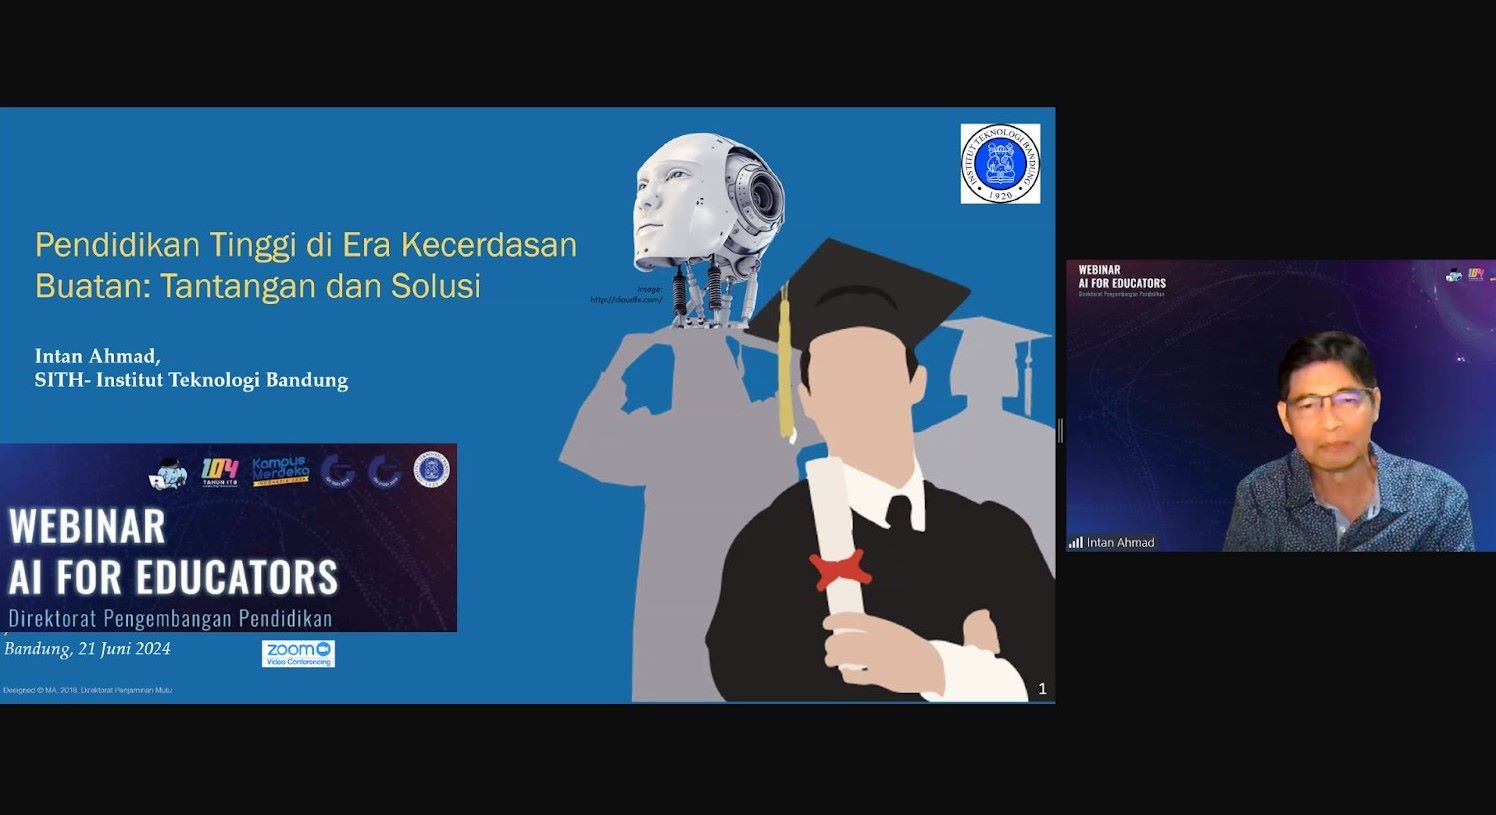
Task: Click the Zoom Video Conferencing logo
Action: [x=298, y=653]
